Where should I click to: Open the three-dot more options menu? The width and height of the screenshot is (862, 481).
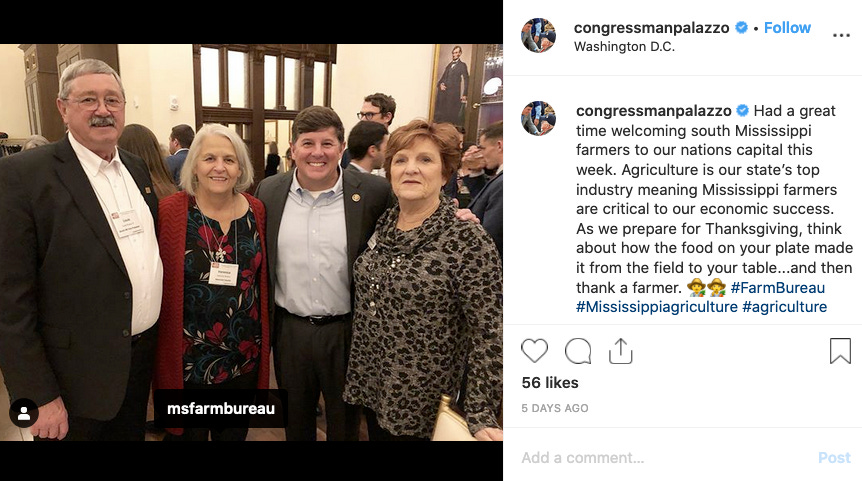[841, 35]
